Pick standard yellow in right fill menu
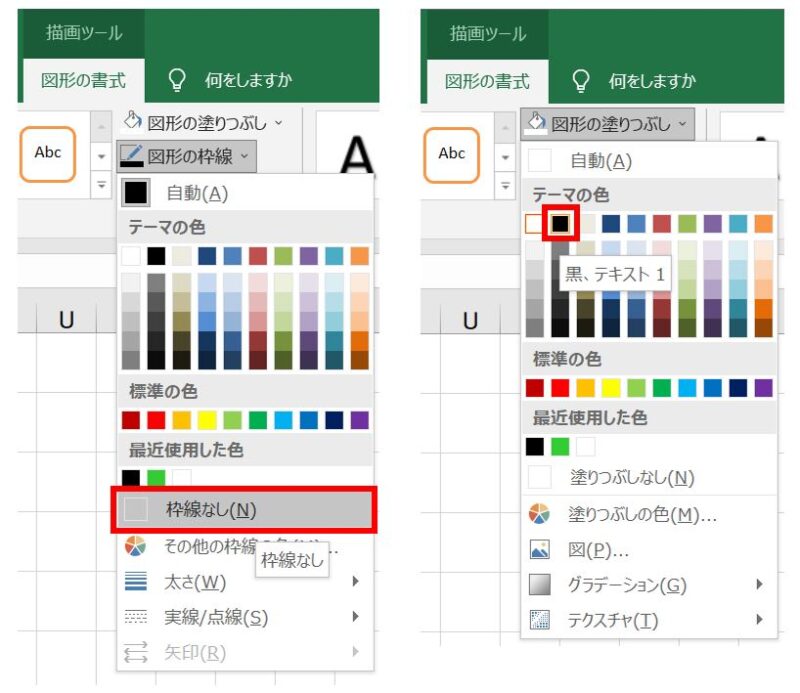The image size is (800, 693). tap(611, 388)
